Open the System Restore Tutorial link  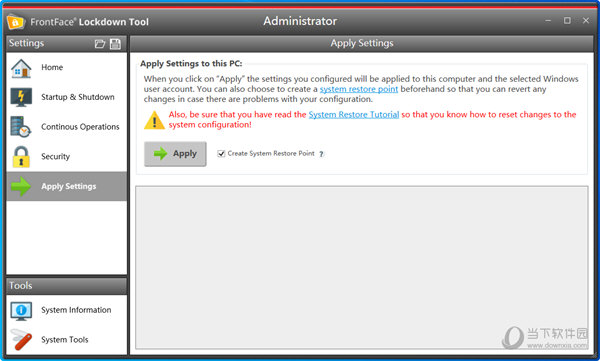[354, 114]
